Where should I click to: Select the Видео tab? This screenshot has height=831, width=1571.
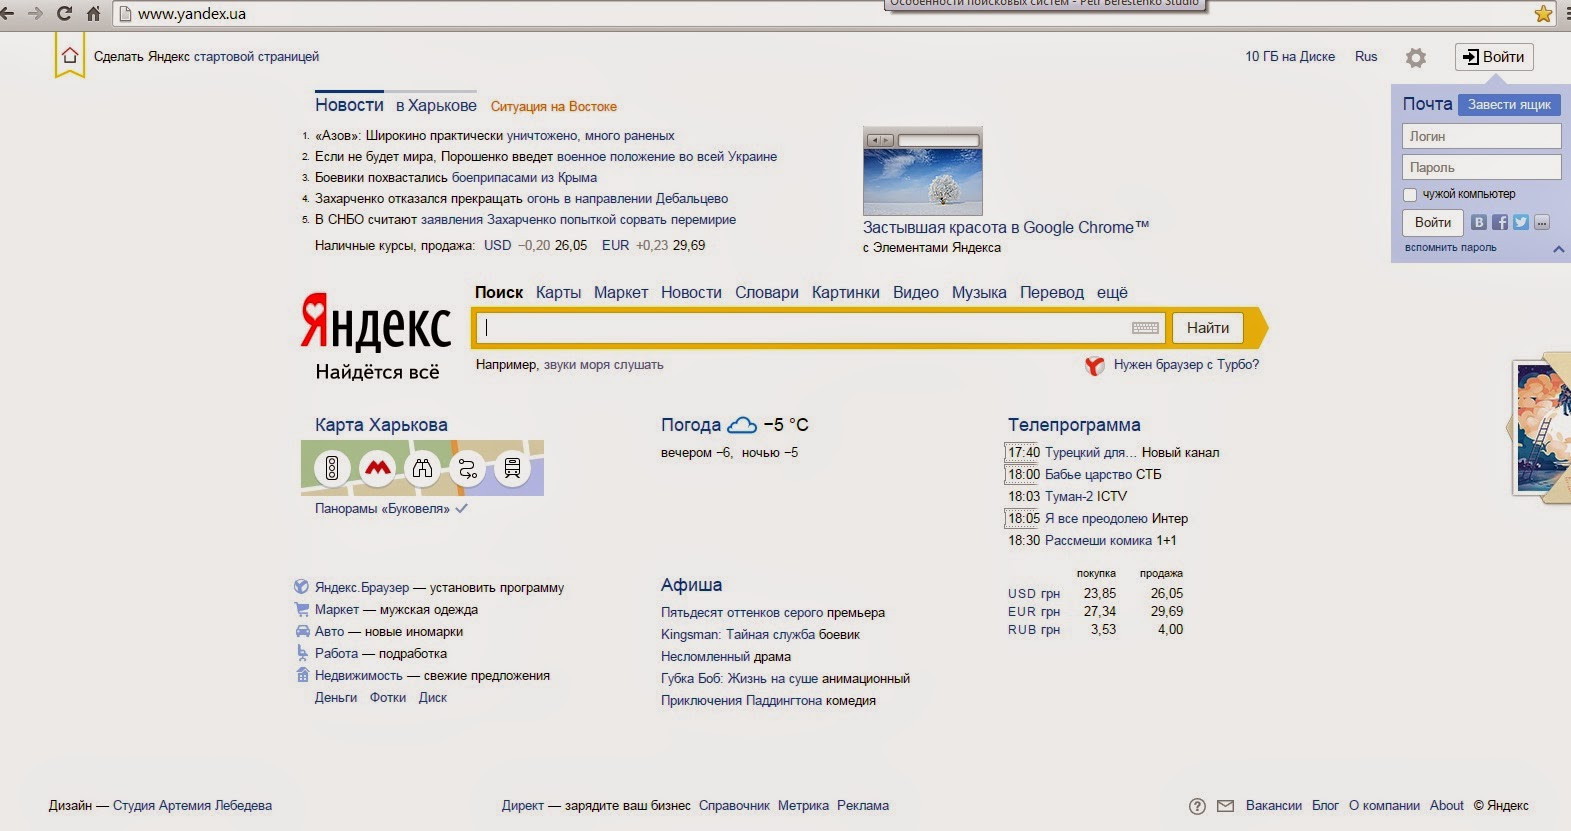tap(916, 292)
